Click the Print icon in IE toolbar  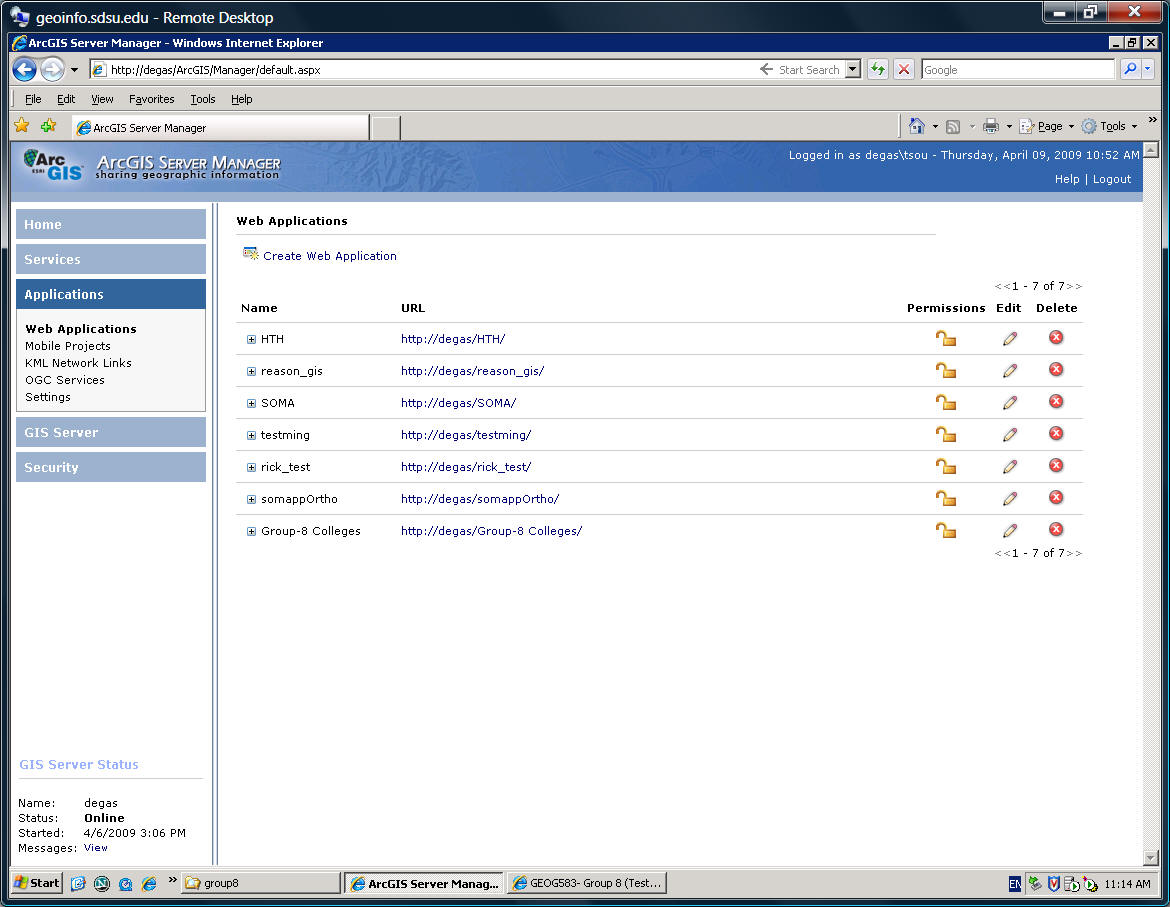tap(990, 126)
